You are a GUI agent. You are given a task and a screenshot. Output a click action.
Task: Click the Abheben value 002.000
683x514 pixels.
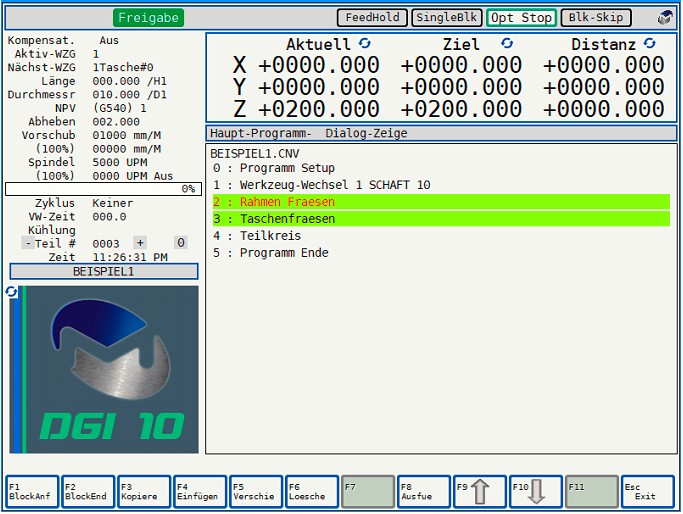pos(116,122)
